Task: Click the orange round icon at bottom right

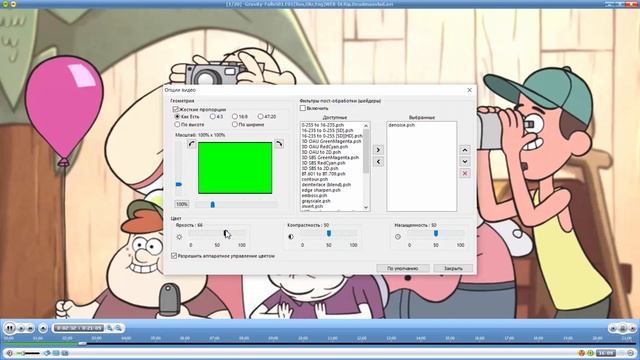Action: coord(582,353)
